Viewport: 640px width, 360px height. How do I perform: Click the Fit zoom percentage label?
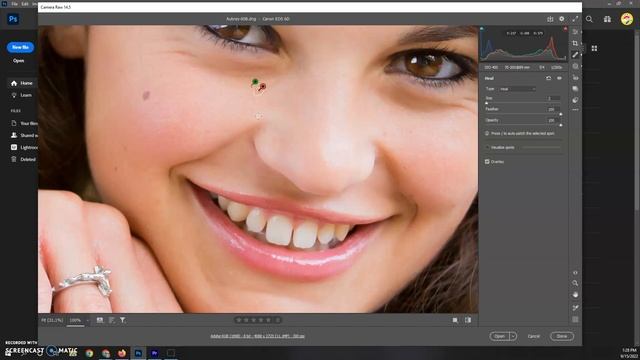coord(52,320)
